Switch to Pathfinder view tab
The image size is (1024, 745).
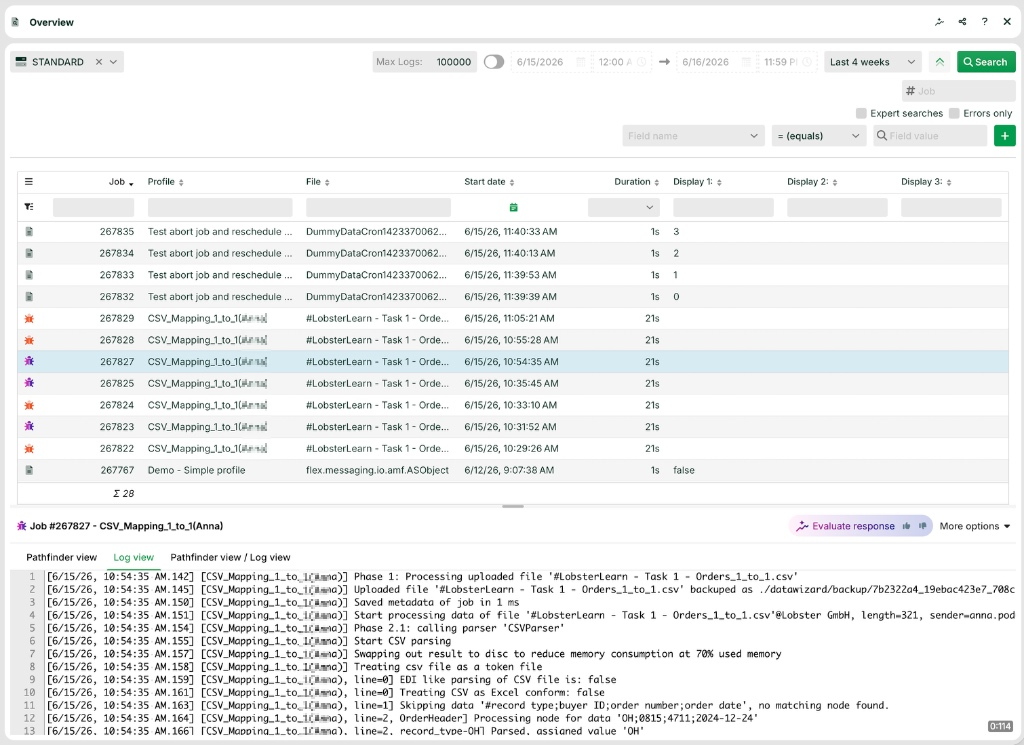point(61,557)
